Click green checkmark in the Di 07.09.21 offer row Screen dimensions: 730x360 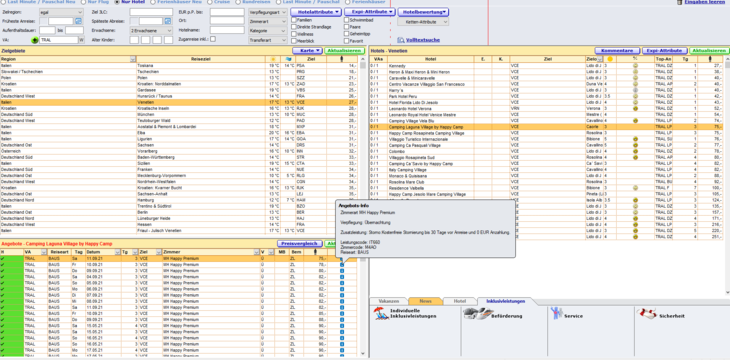3,295
